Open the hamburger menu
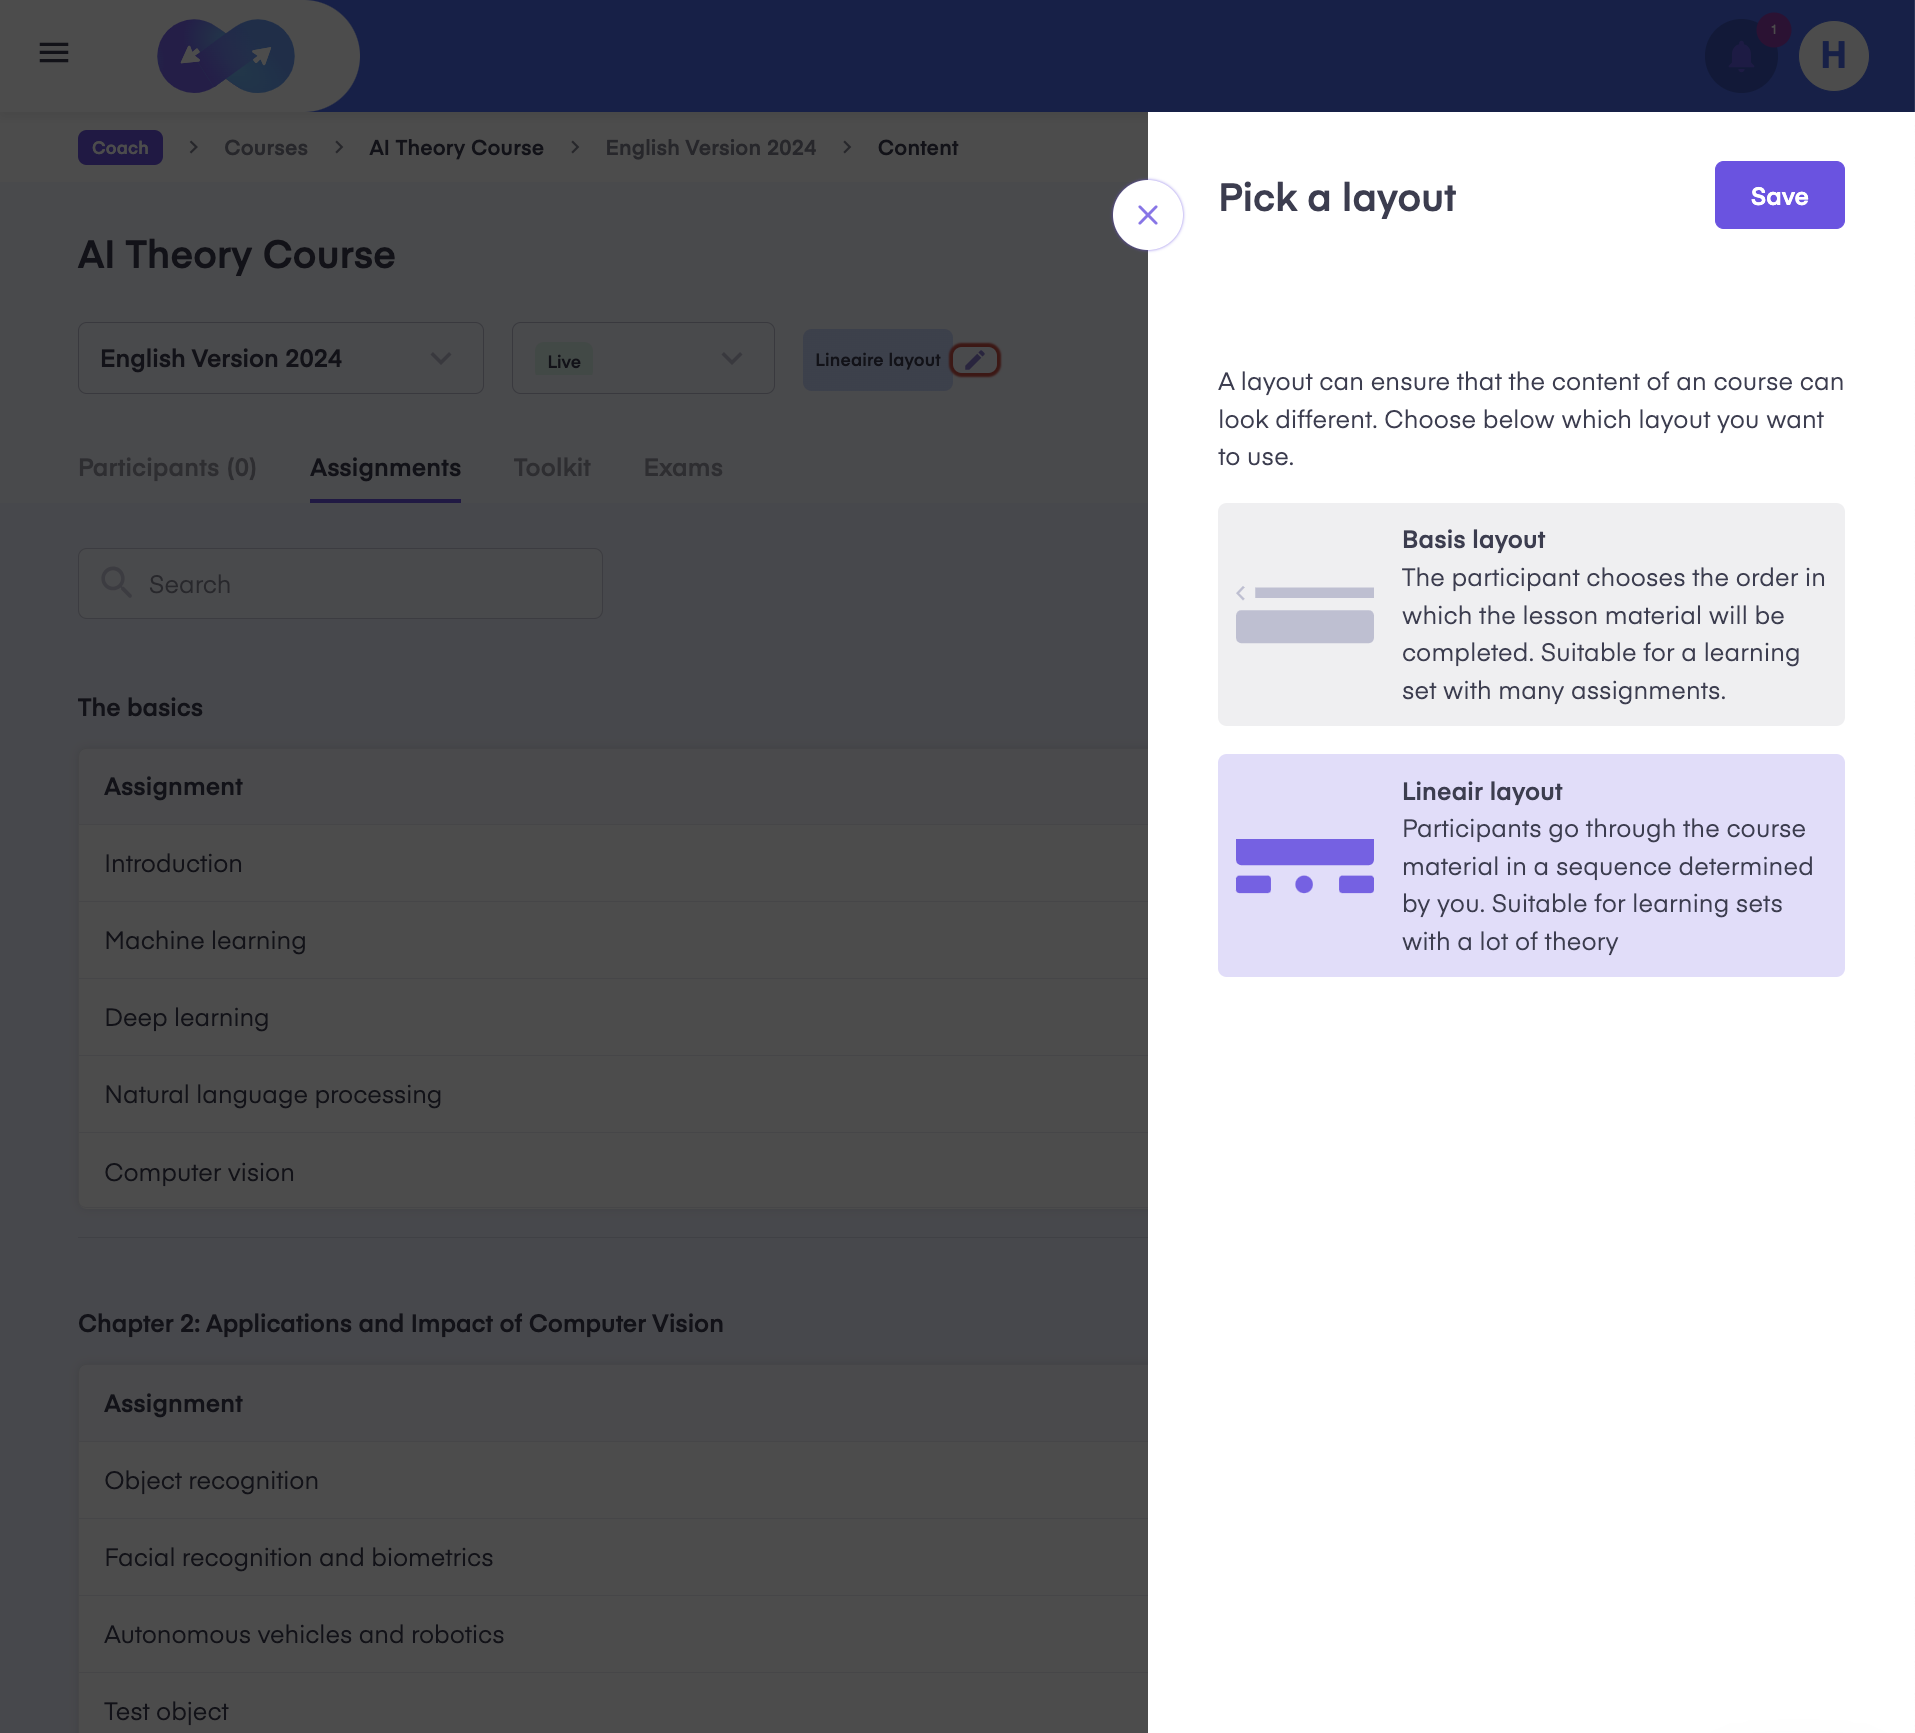Viewport: 1915px width, 1733px height. pyautogui.click(x=54, y=53)
